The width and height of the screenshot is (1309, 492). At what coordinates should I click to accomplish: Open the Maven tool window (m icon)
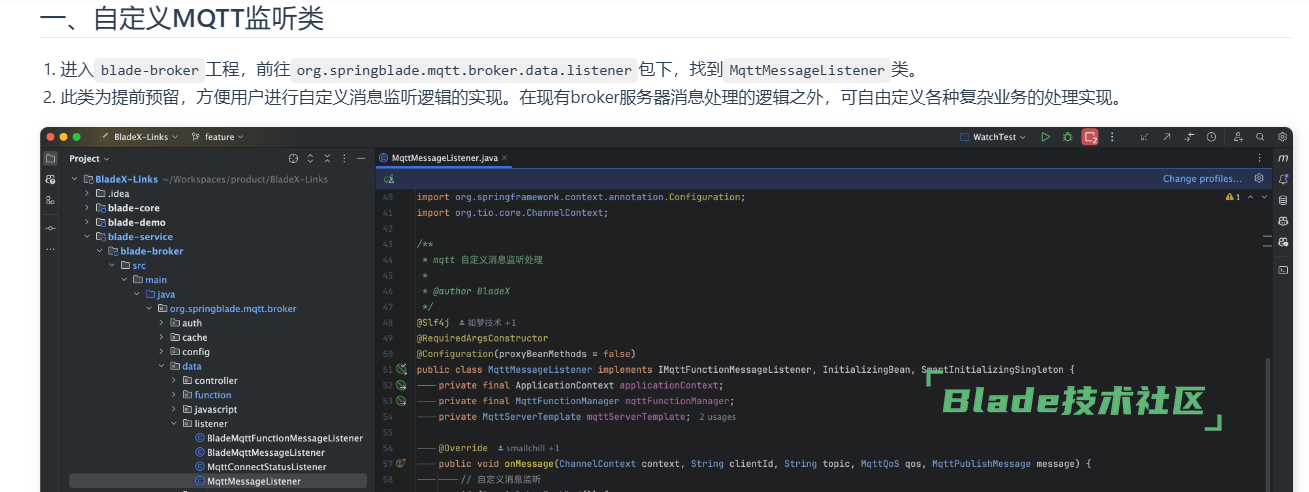(x=1283, y=158)
